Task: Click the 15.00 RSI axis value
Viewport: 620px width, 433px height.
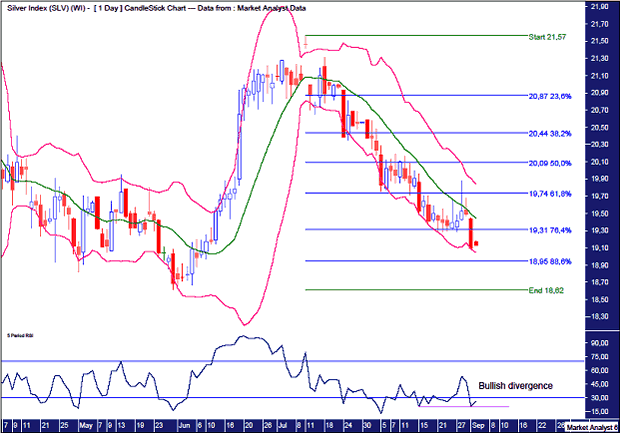Action: 599,412
